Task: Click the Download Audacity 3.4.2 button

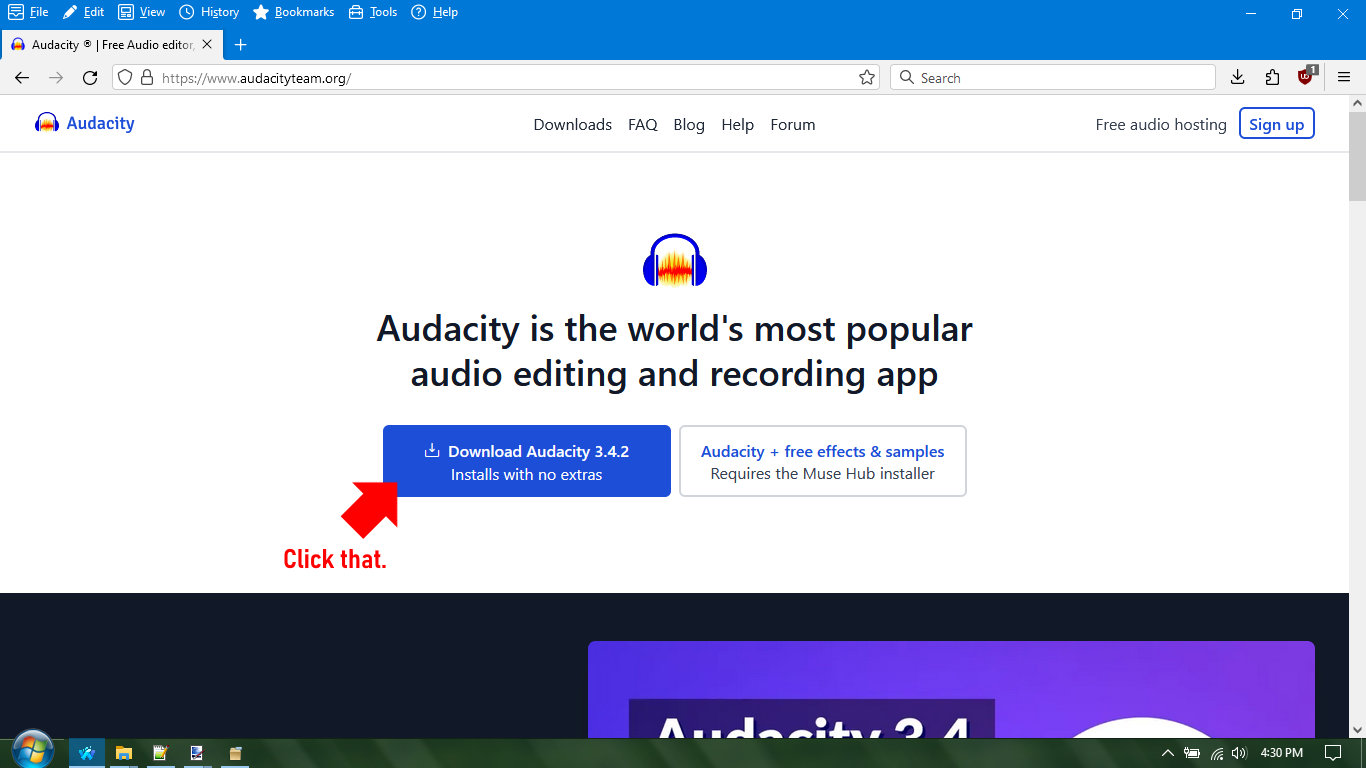Action: click(x=527, y=461)
